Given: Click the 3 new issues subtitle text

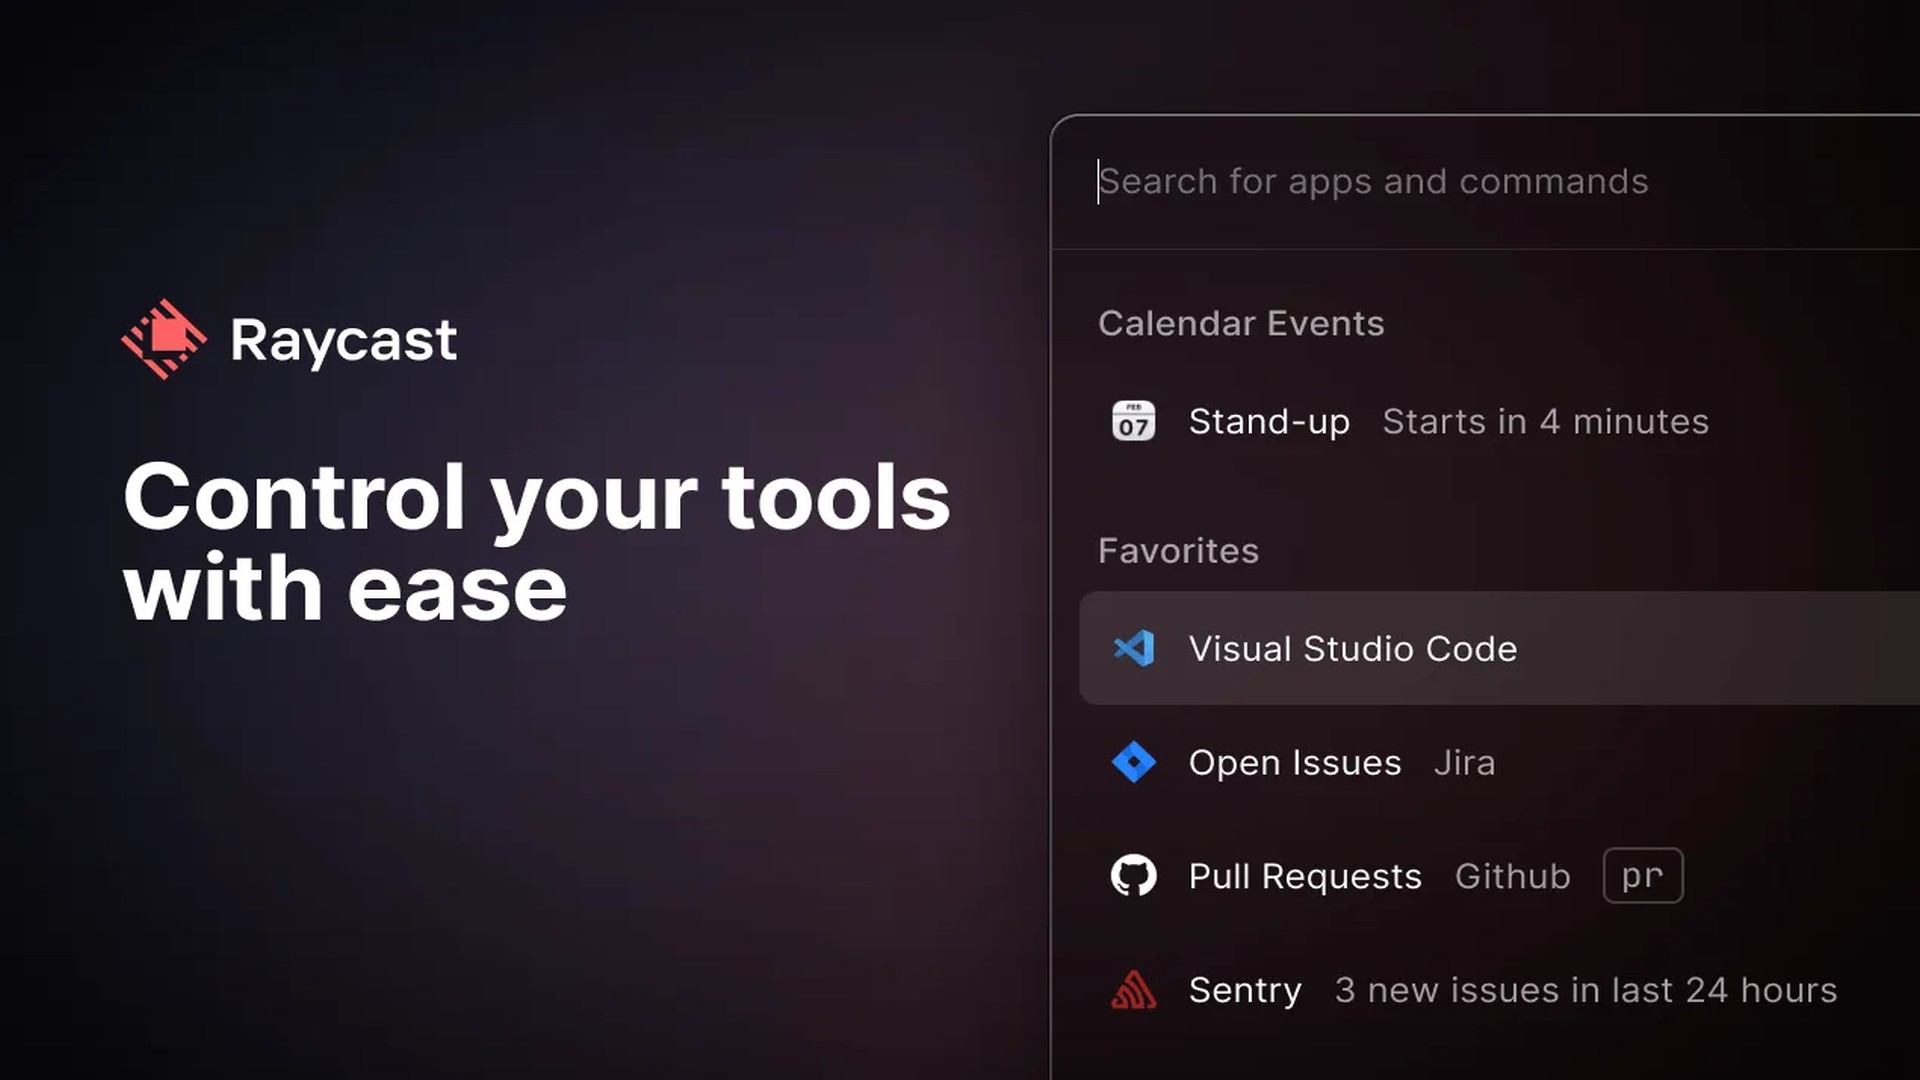Looking at the screenshot, I should (x=1585, y=990).
